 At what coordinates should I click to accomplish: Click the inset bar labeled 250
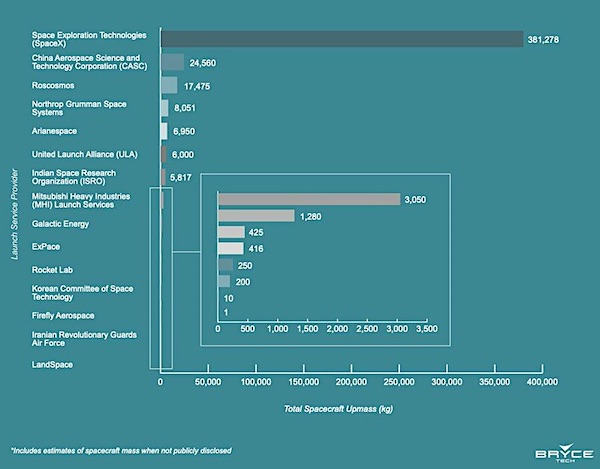coord(225,265)
